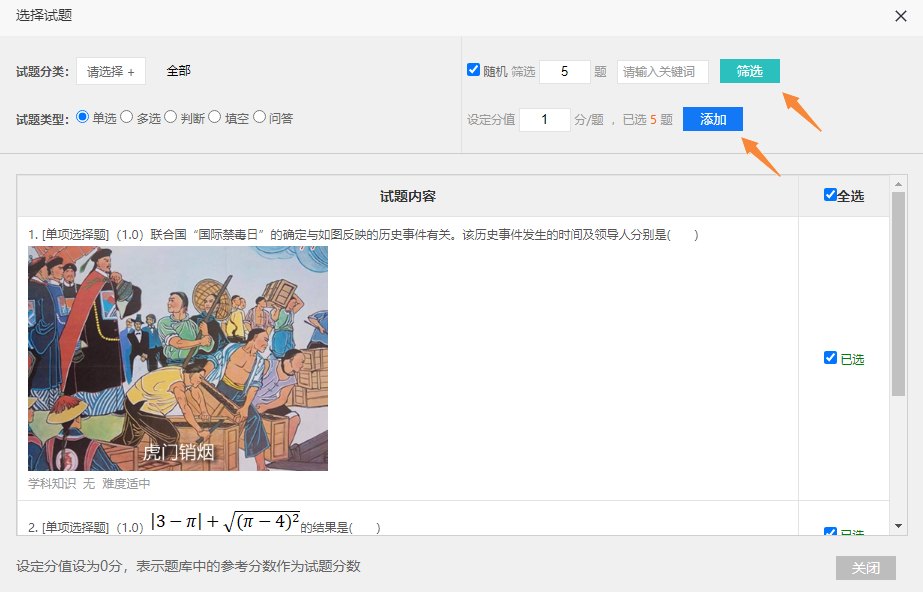Select the 问答 question type
The height and width of the screenshot is (592, 923).
[259, 117]
